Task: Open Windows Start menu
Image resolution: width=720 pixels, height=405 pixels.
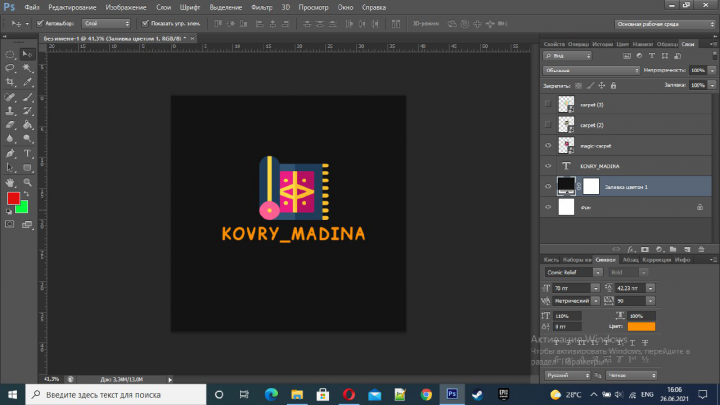Action: [x=12, y=394]
